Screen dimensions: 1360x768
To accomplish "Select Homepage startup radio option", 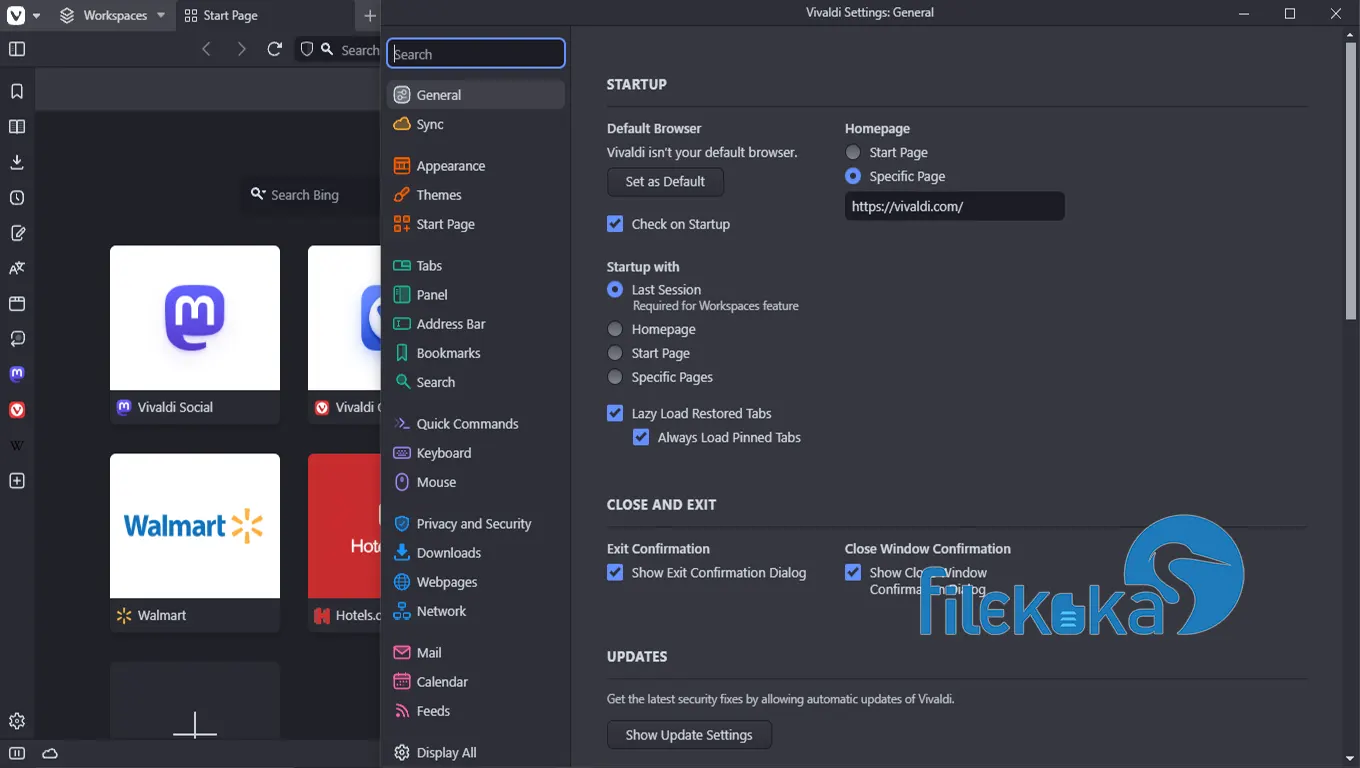I will point(615,329).
